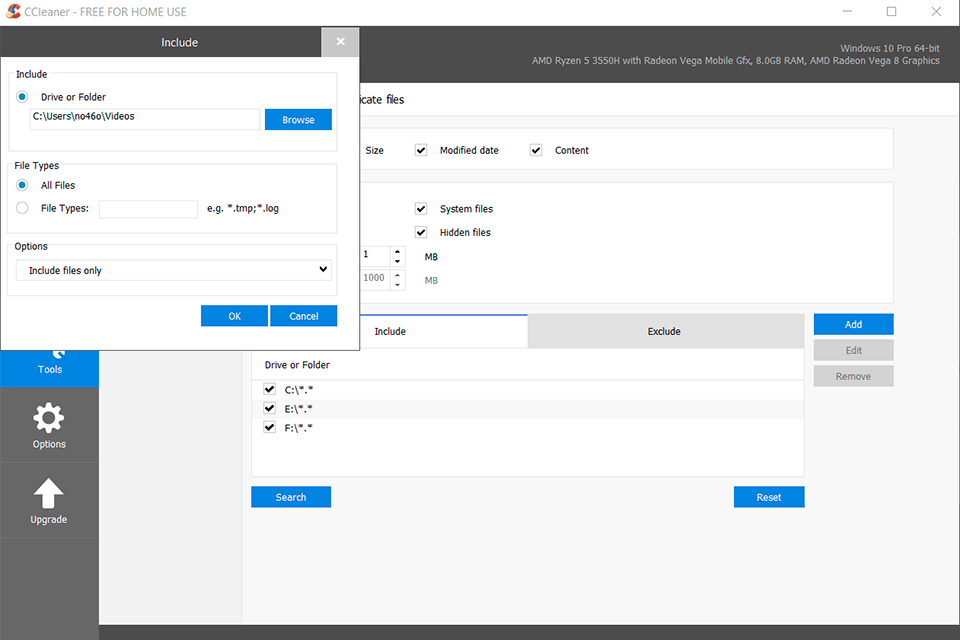
Task: Switch to the Exclude tab
Action: (x=664, y=331)
